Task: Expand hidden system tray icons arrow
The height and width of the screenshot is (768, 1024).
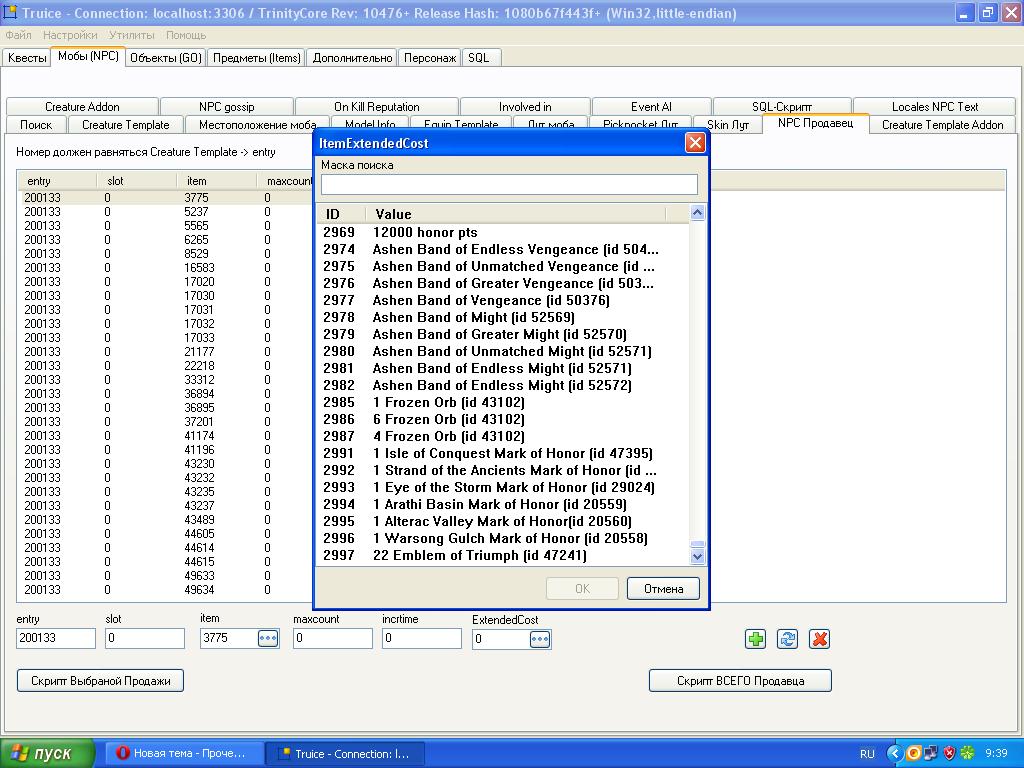Action: pos(895,753)
